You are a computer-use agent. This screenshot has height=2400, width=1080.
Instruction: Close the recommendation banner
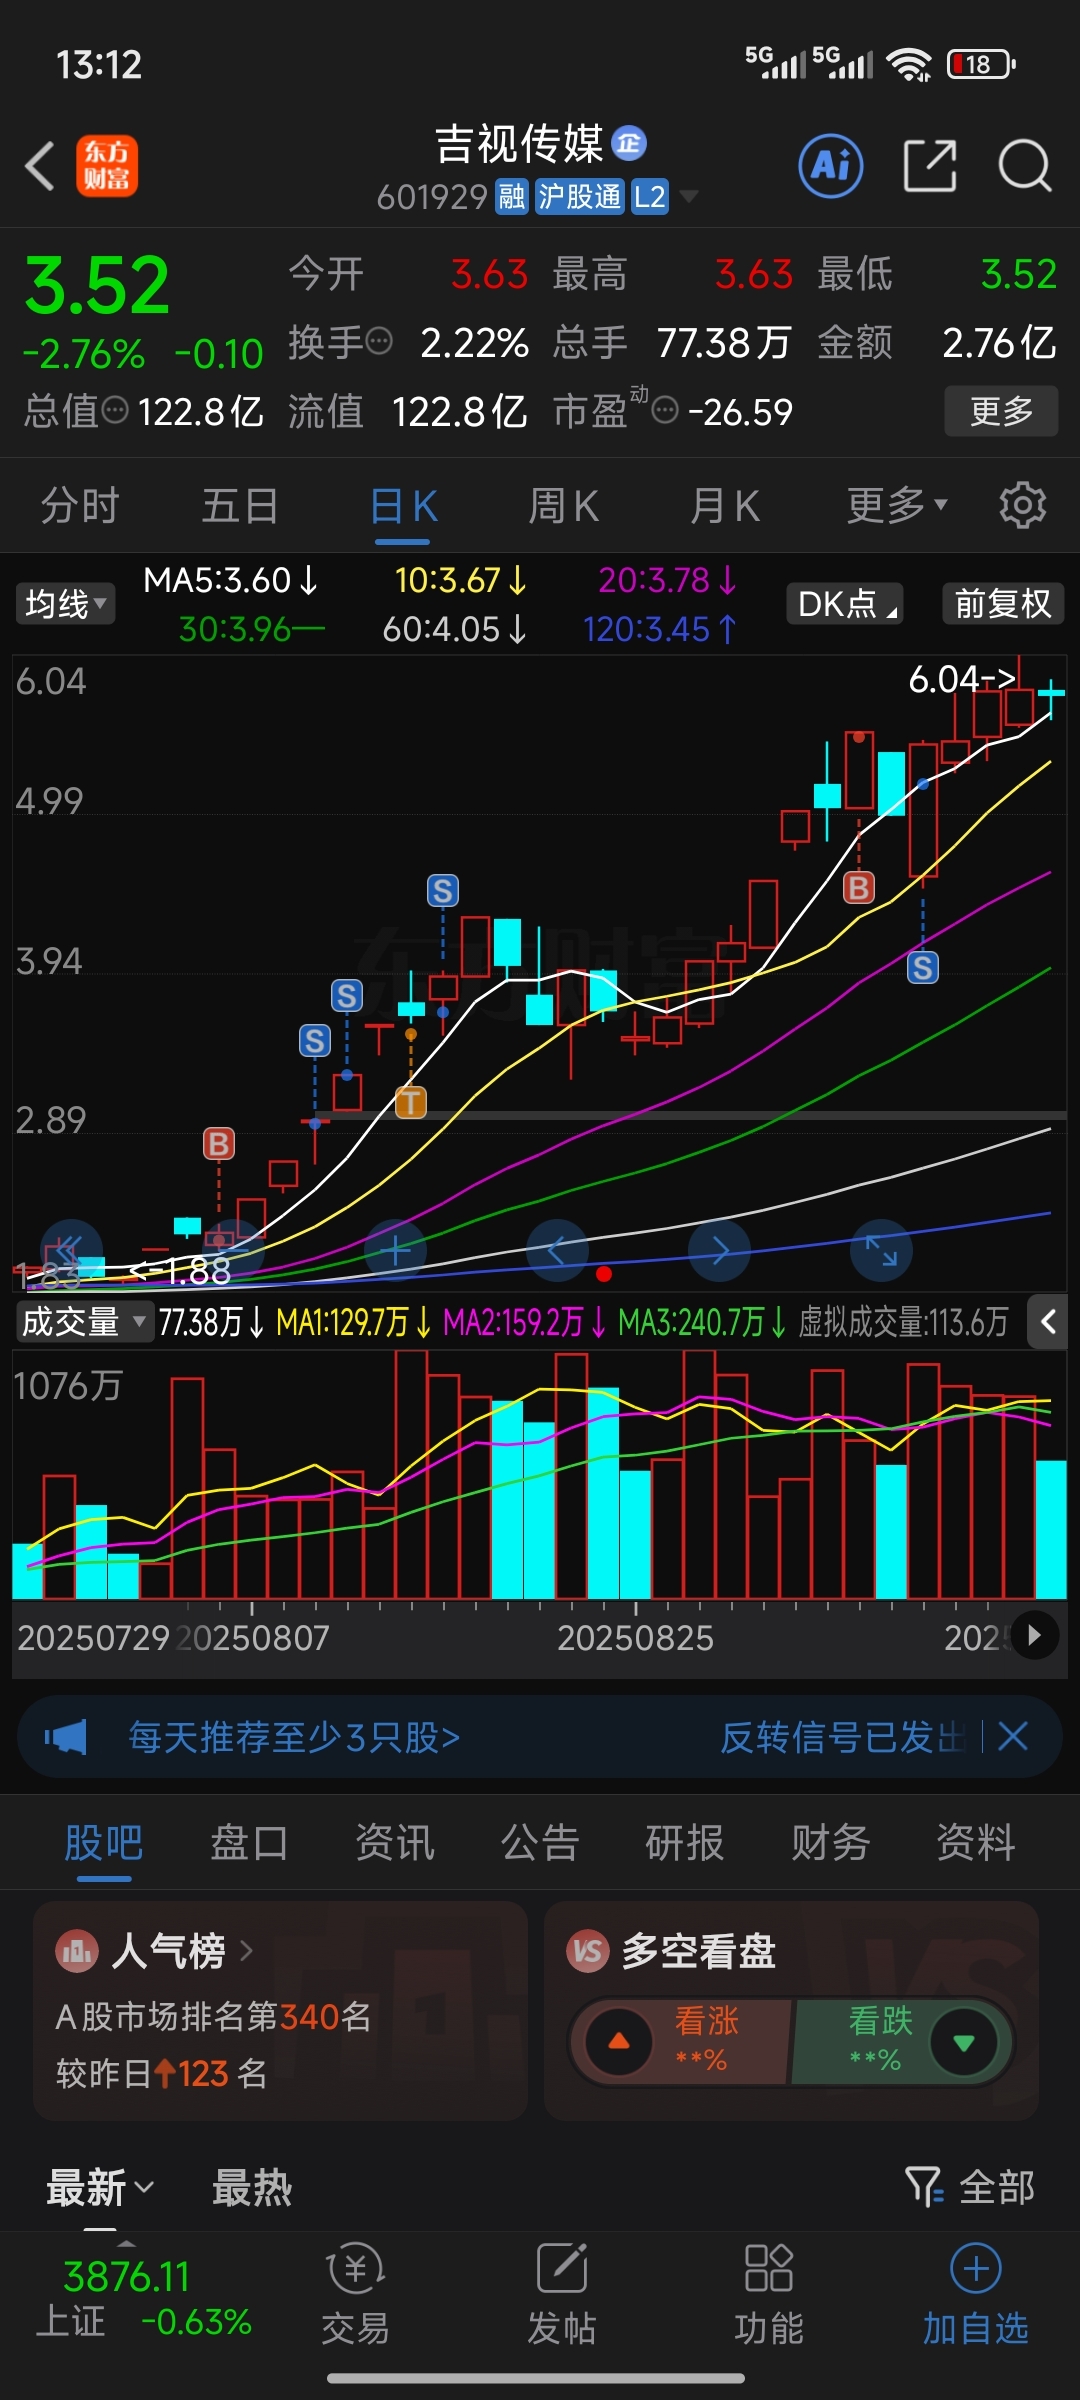1013,1736
